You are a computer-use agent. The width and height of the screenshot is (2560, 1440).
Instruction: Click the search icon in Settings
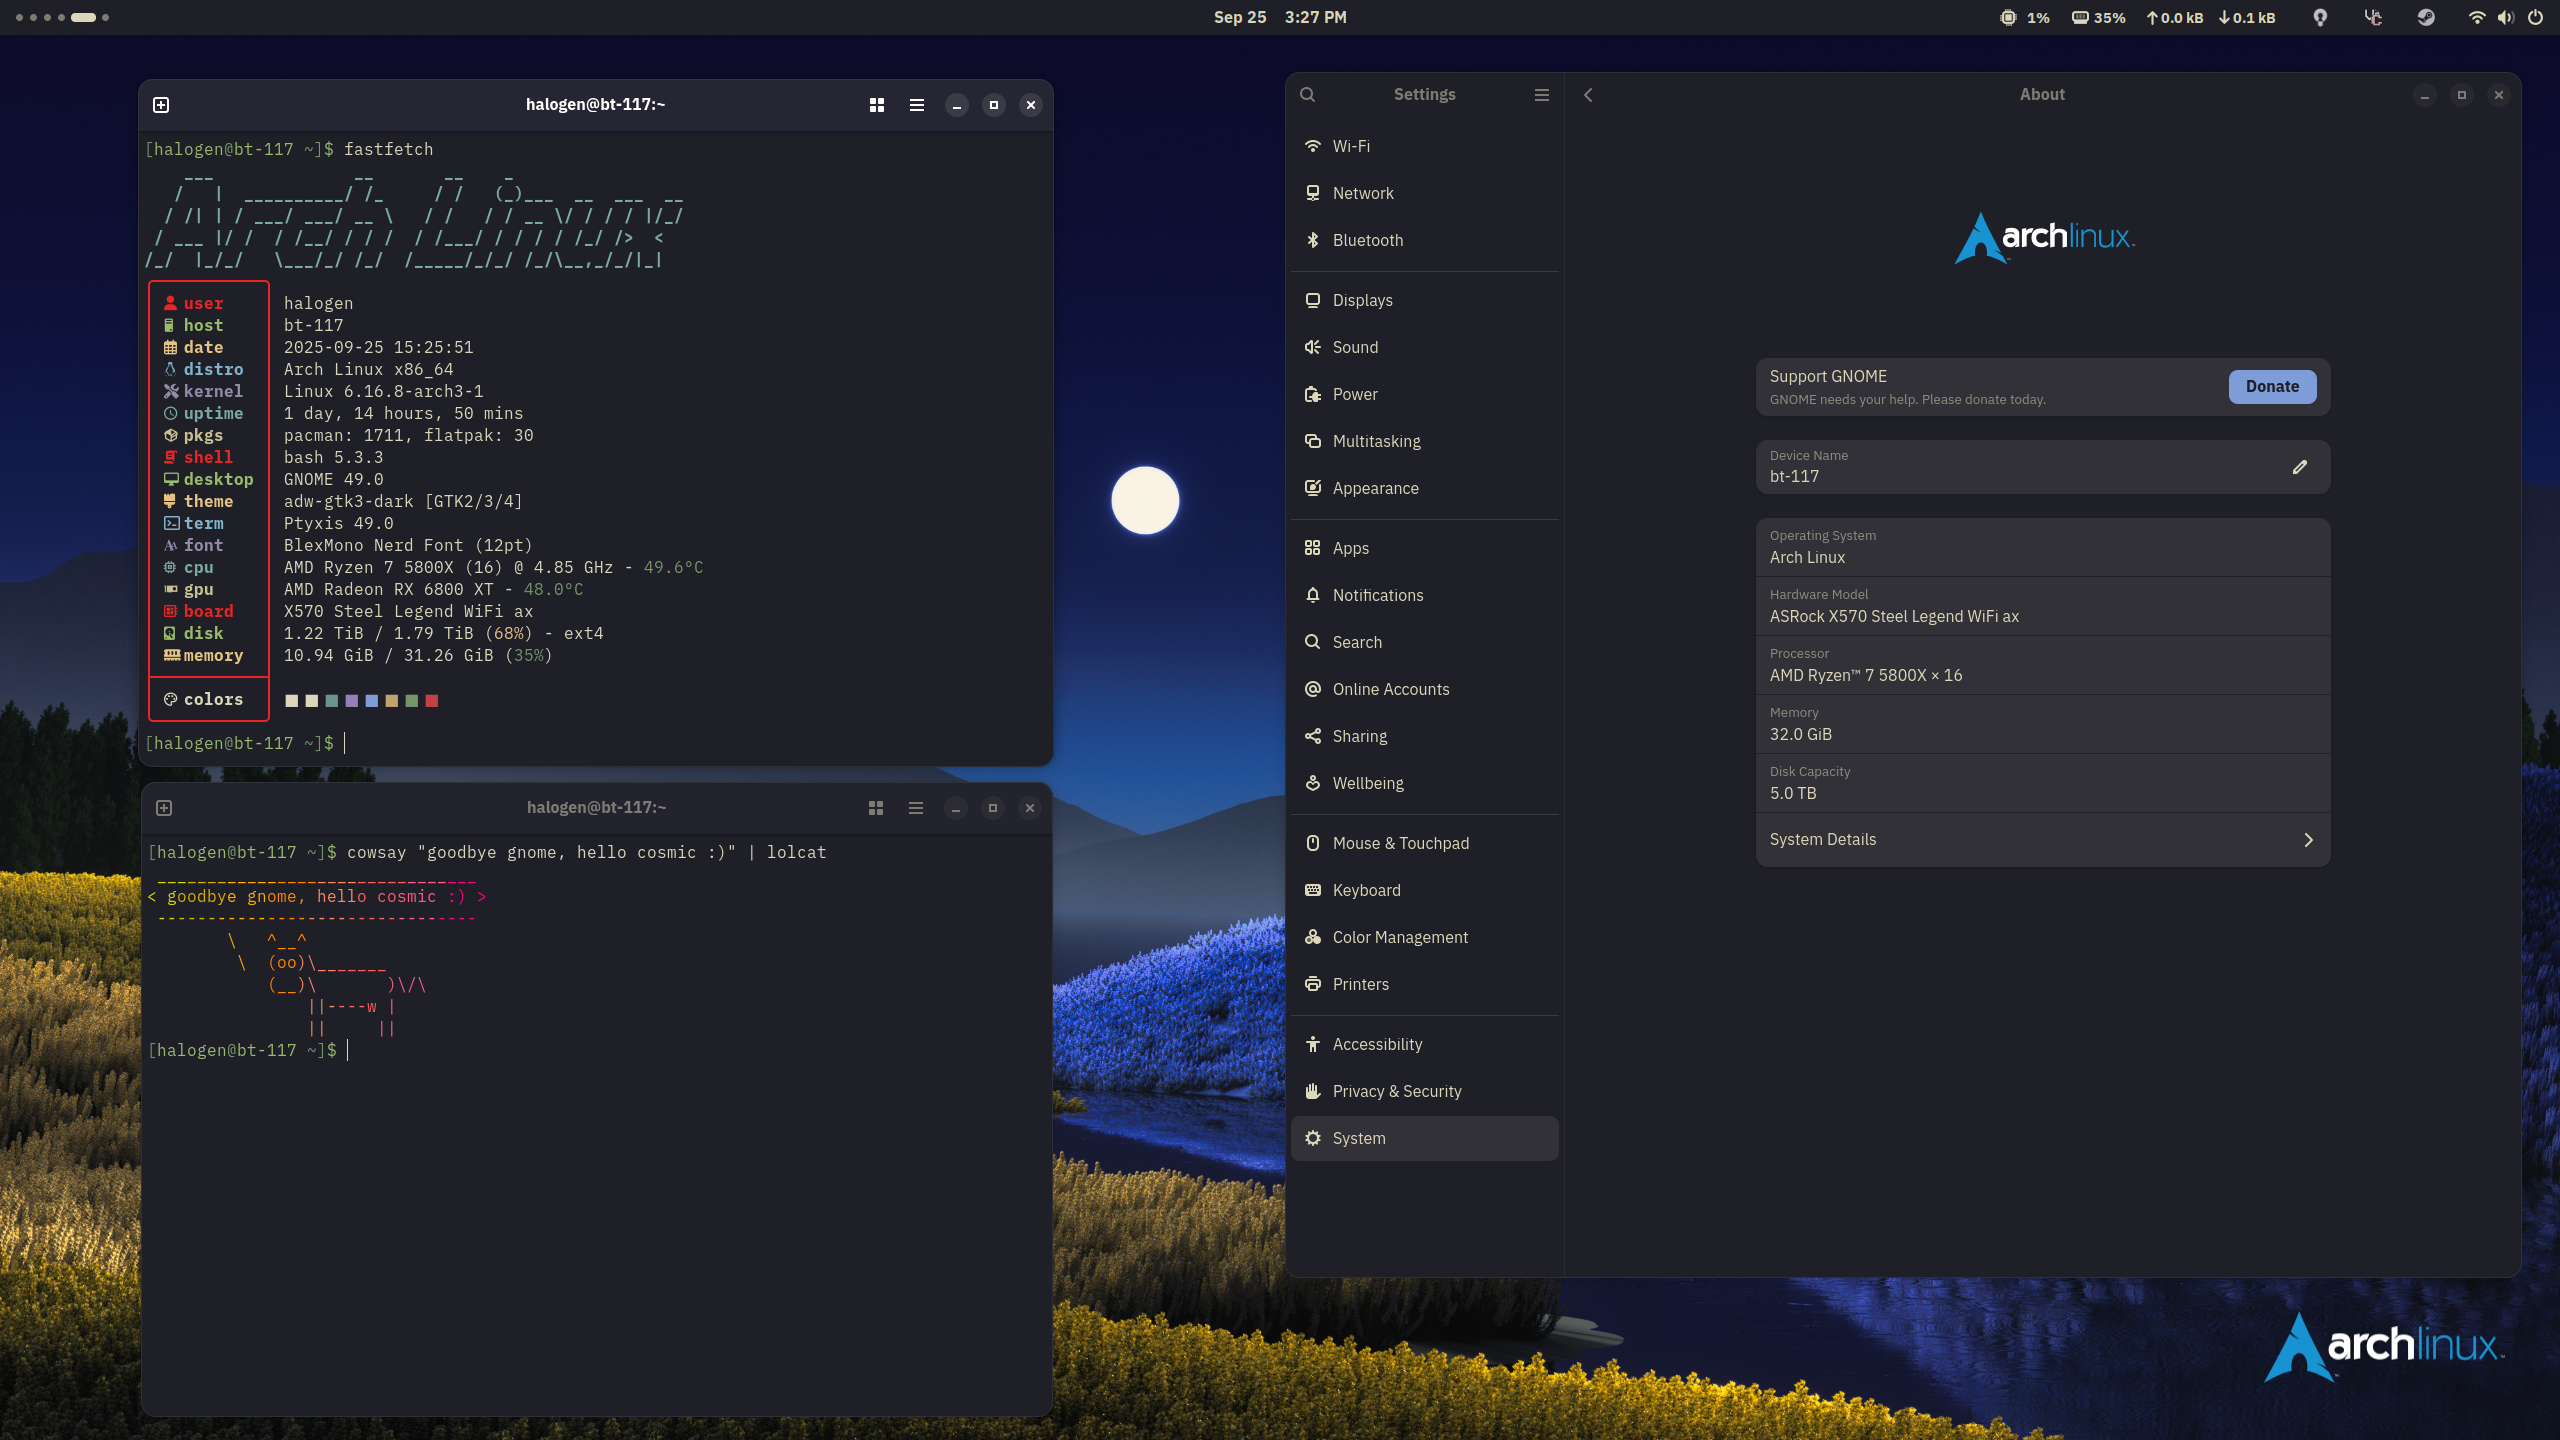point(1307,95)
